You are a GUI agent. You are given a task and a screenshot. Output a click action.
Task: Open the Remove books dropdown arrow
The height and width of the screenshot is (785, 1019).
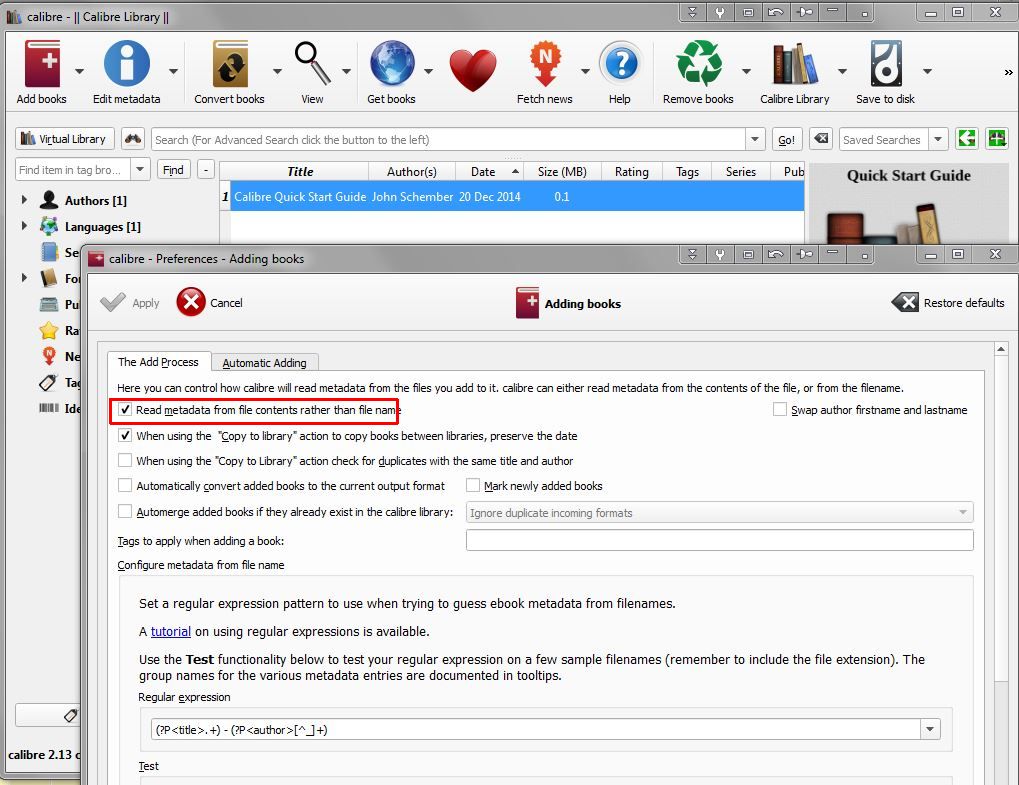[x=747, y=71]
